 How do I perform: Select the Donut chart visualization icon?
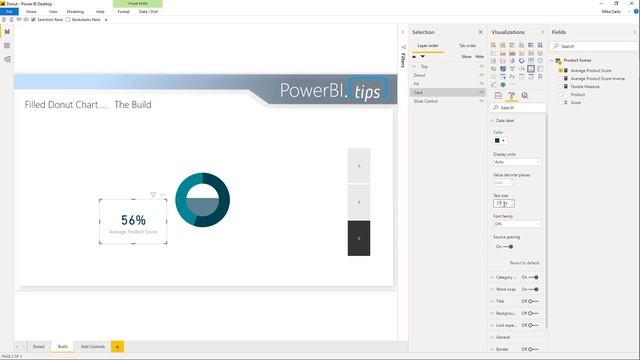click(x=522, y=61)
